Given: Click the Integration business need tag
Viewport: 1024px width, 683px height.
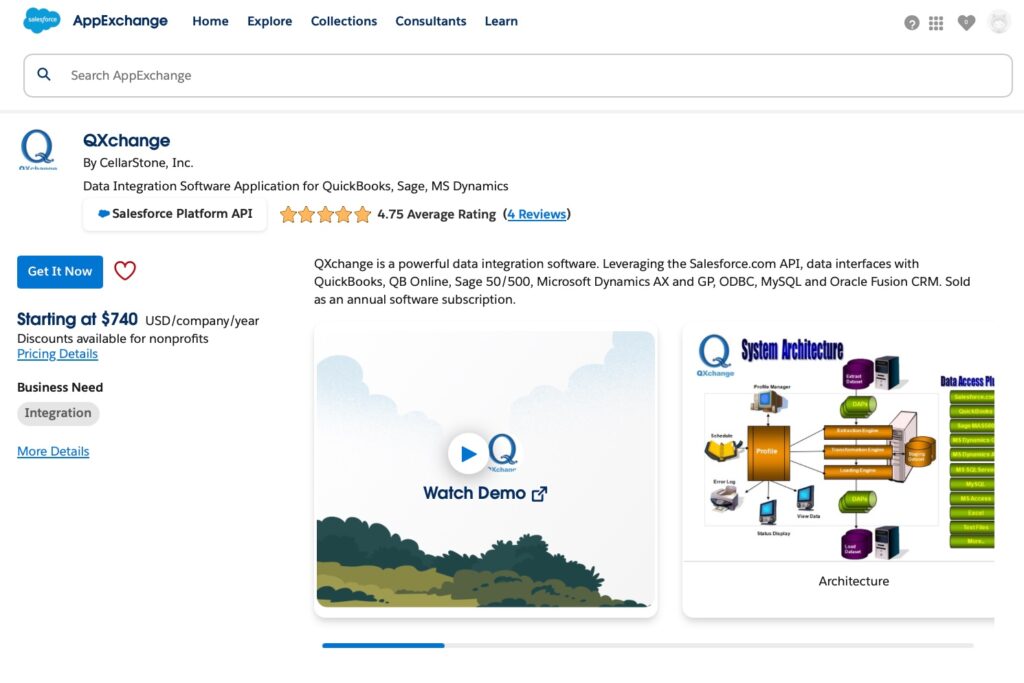Looking at the screenshot, I should [x=58, y=413].
